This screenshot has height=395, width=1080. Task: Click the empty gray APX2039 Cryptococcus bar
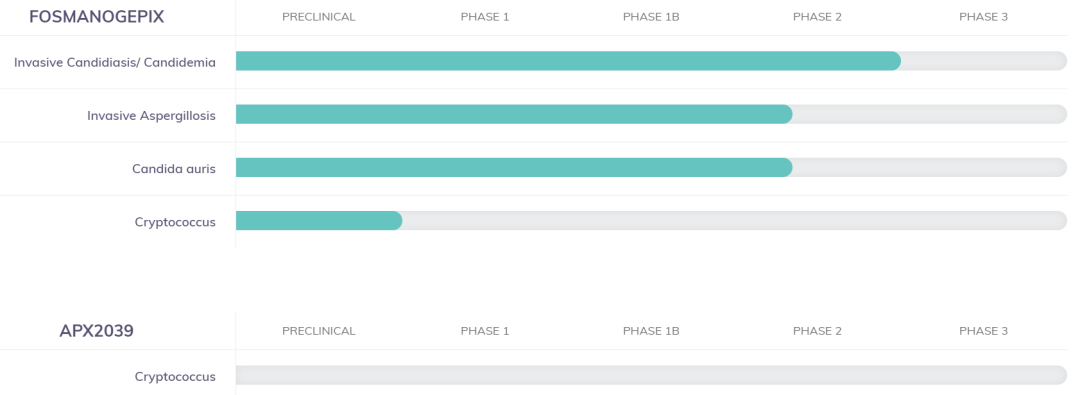(x=651, y=375)
